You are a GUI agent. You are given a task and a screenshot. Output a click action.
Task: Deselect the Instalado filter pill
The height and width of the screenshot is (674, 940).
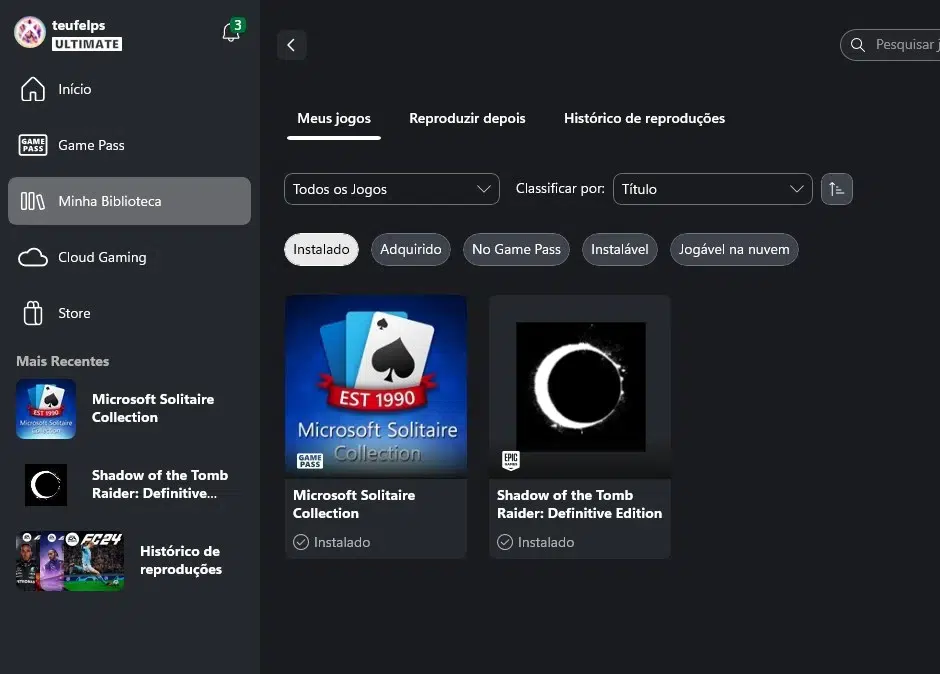321,249
